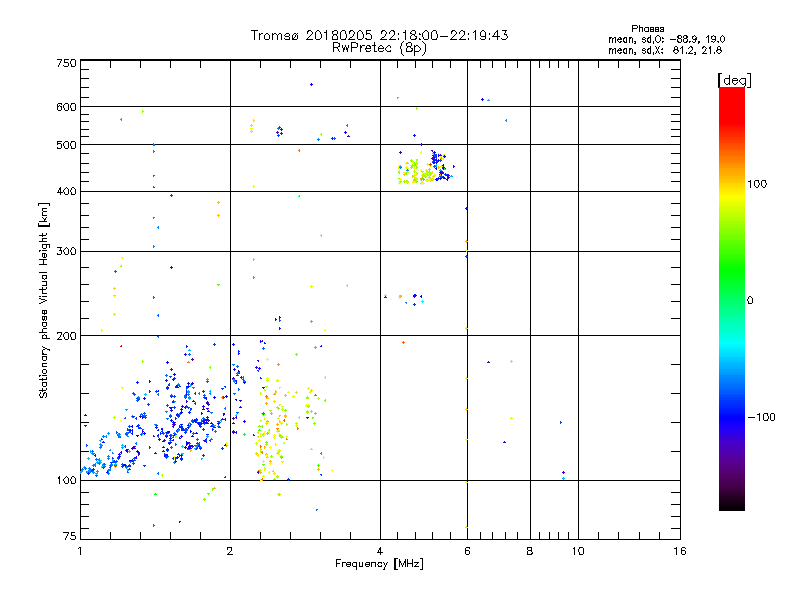Viewport: 800px width, 600px height.
Task: Click the 'RwPretec (8p)' subtitle
Action: point(379,48)
